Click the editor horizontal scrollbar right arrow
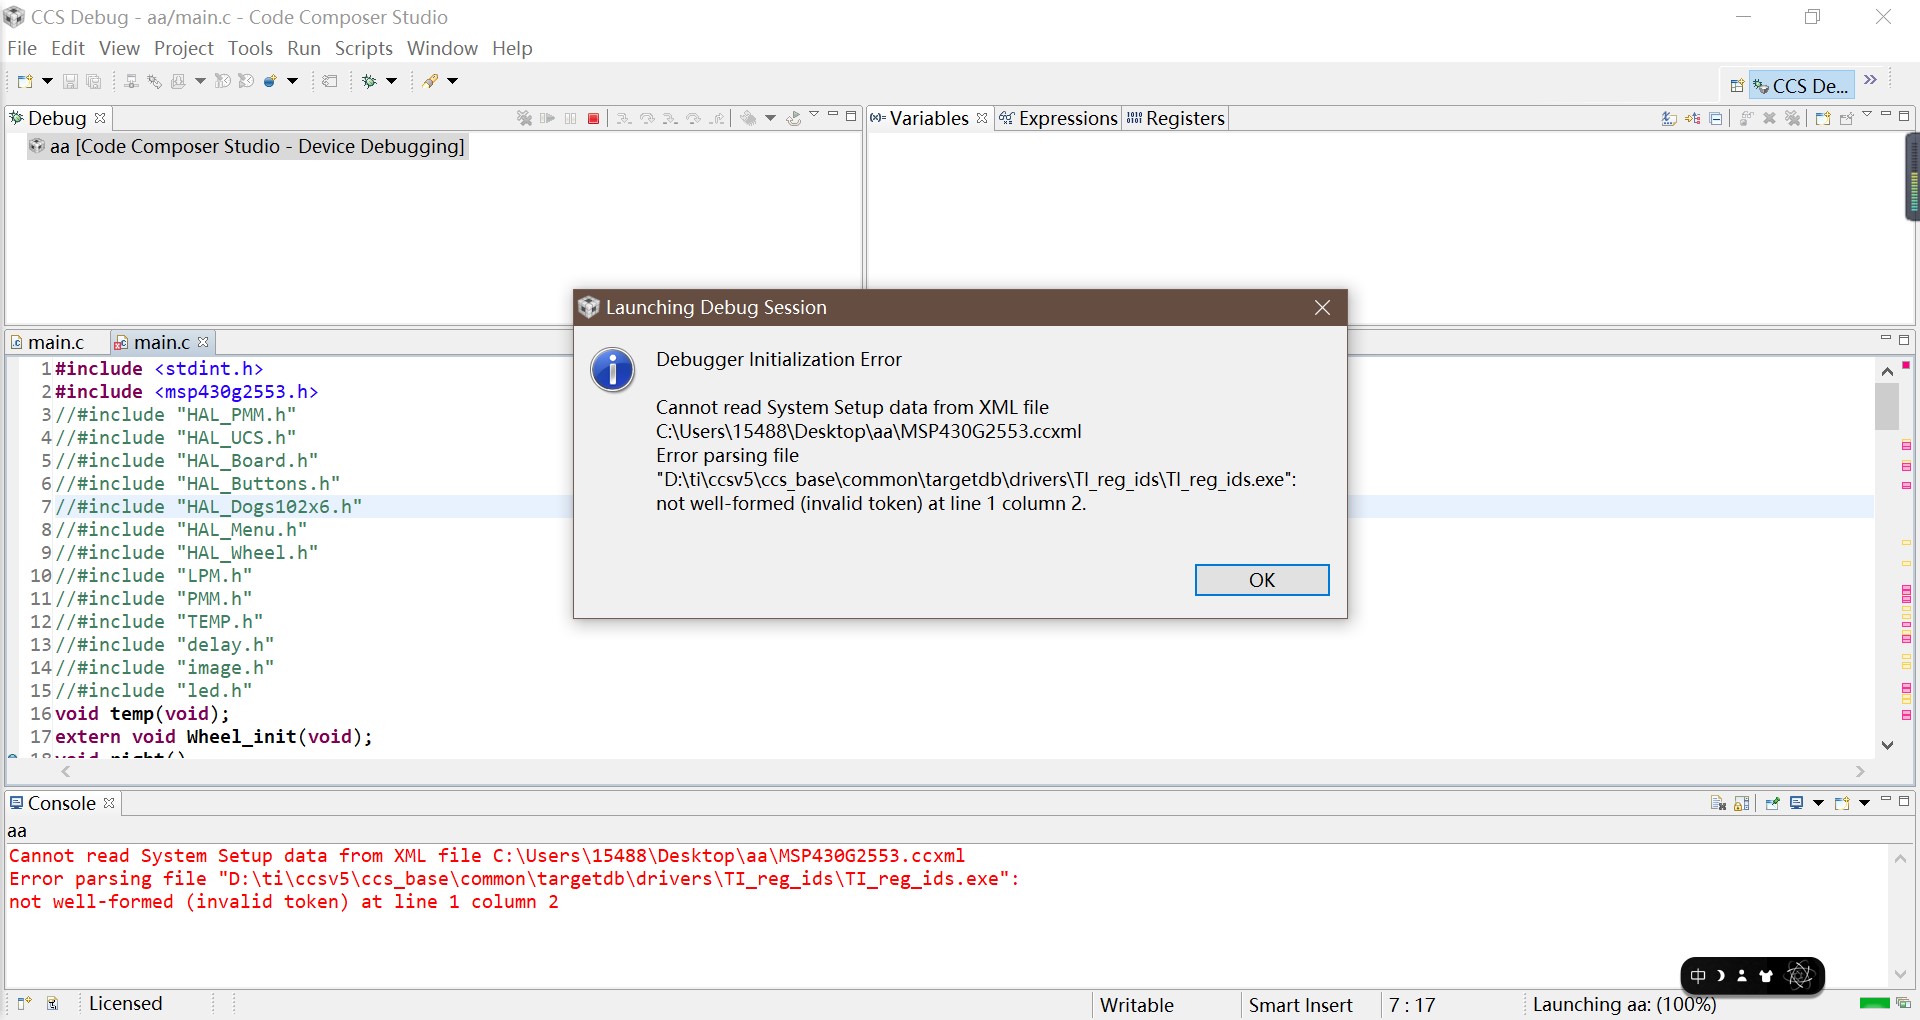 1860,772
